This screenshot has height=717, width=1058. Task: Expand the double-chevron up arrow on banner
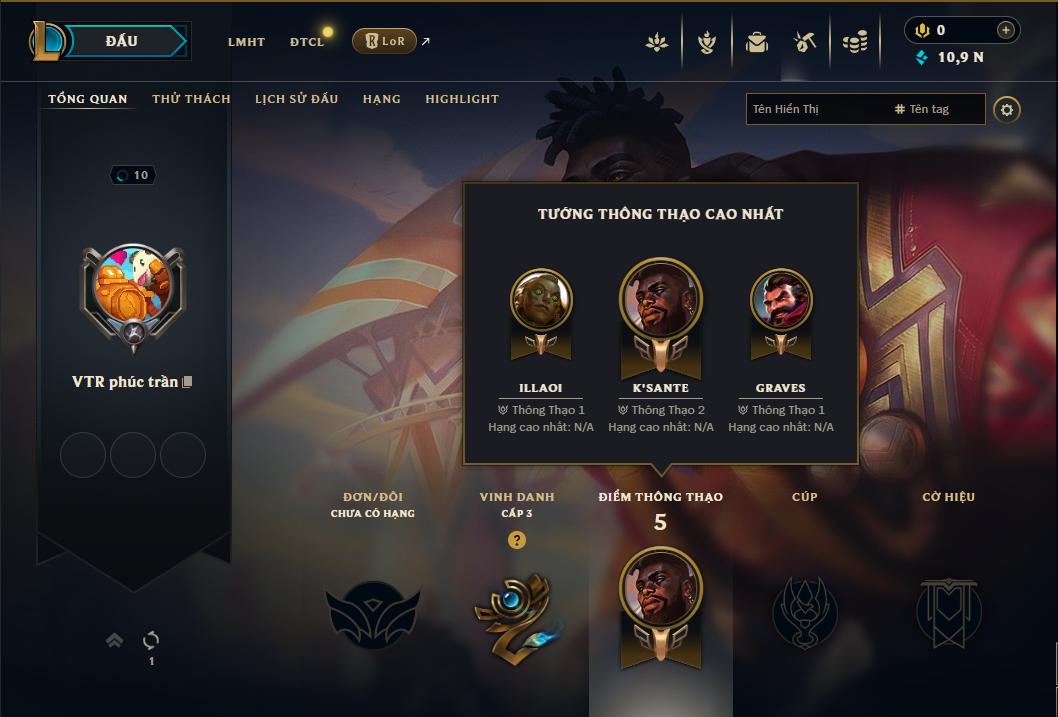point(115,640)
